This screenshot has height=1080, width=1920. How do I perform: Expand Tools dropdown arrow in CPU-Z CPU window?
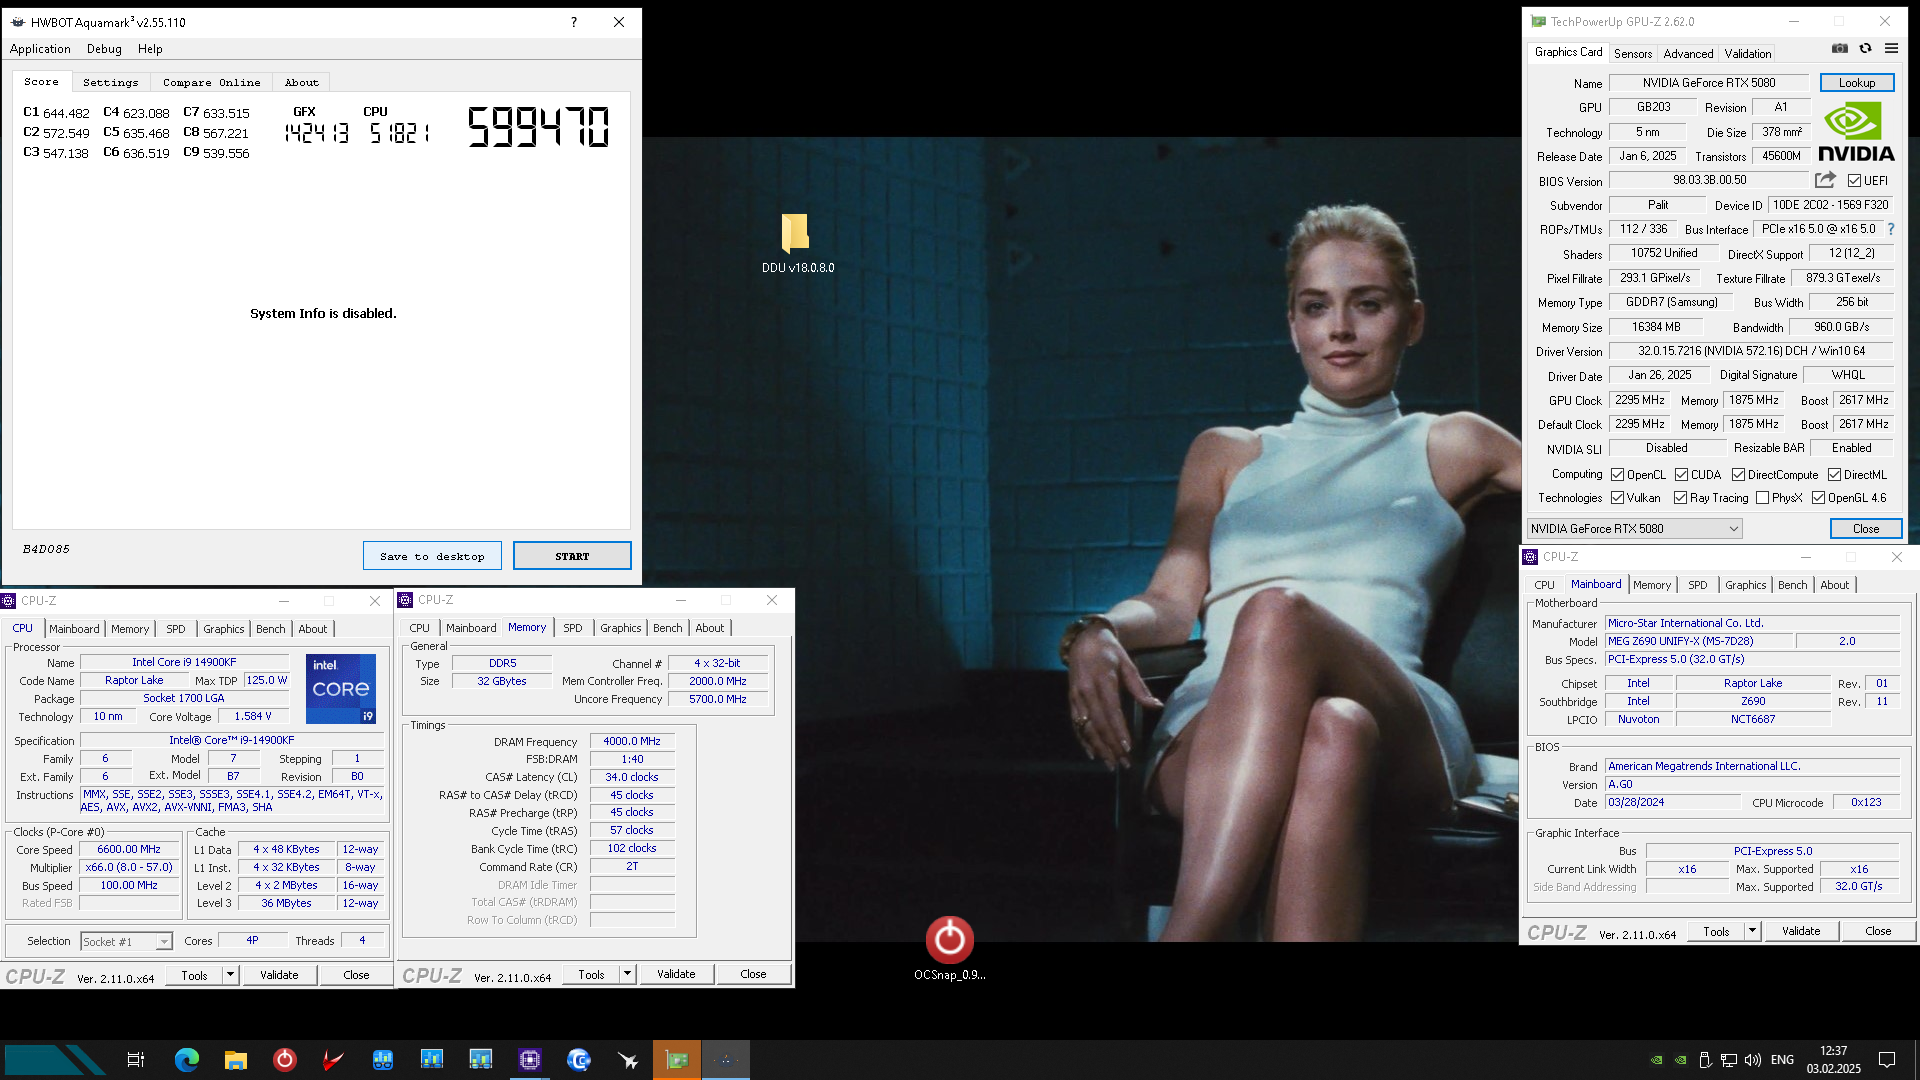(x=230, y=975)
